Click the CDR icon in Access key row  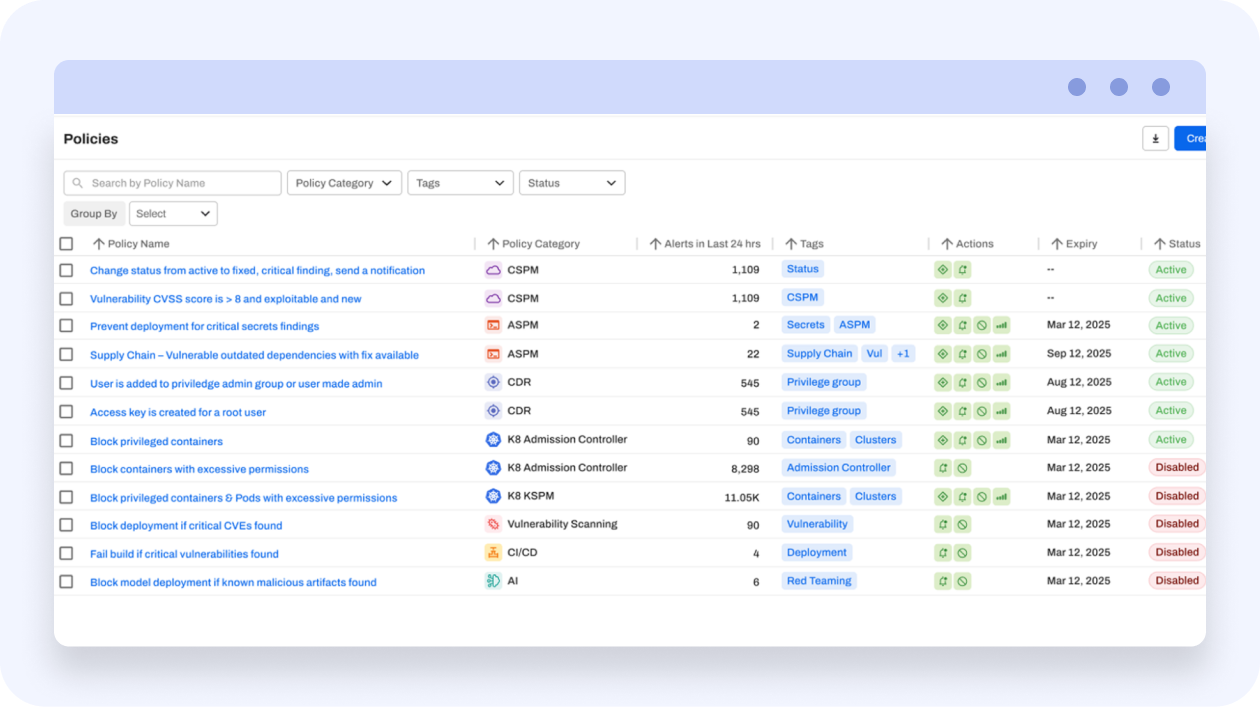pos(493,411)
